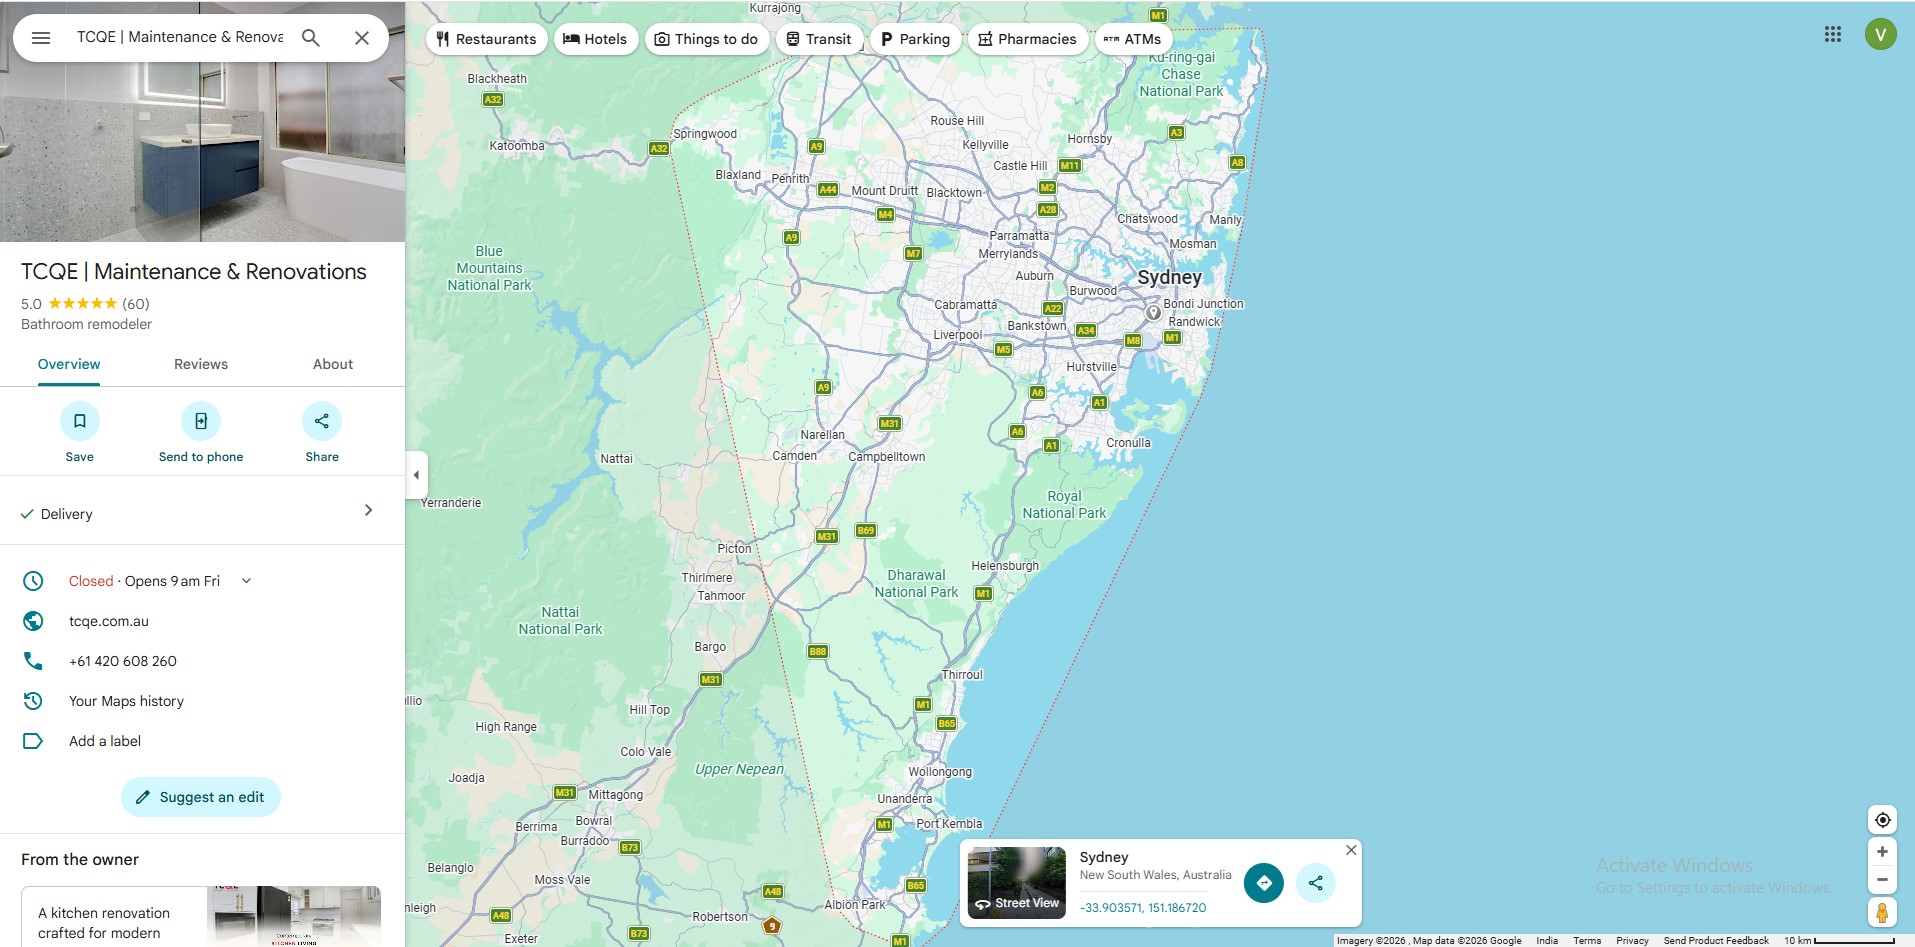Zoom out on the map
Screen dimensions: 1915x947
[x=1882, y=880]
